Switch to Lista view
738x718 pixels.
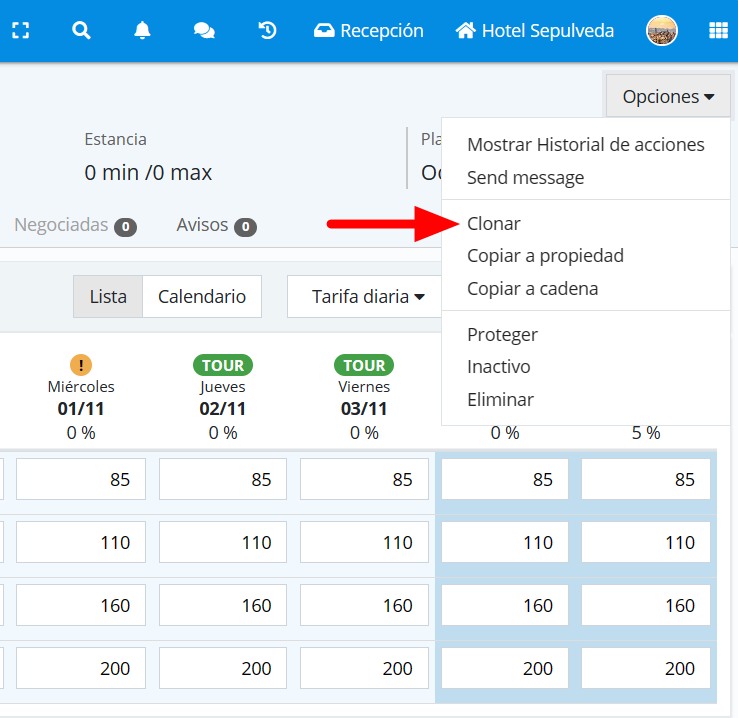coord(108,297)
